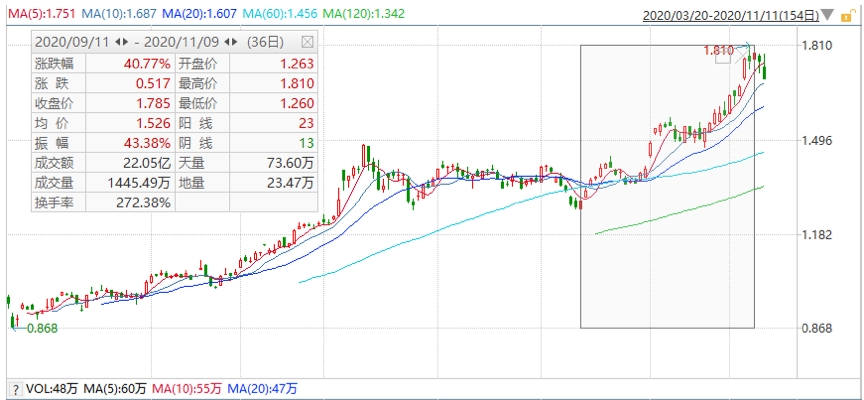Step start date 2020/09/11 backward

pos(118,42)
